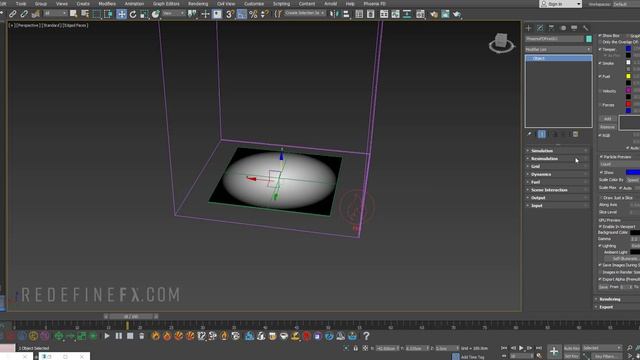Expand the Simulation rollout

[558, 151]
